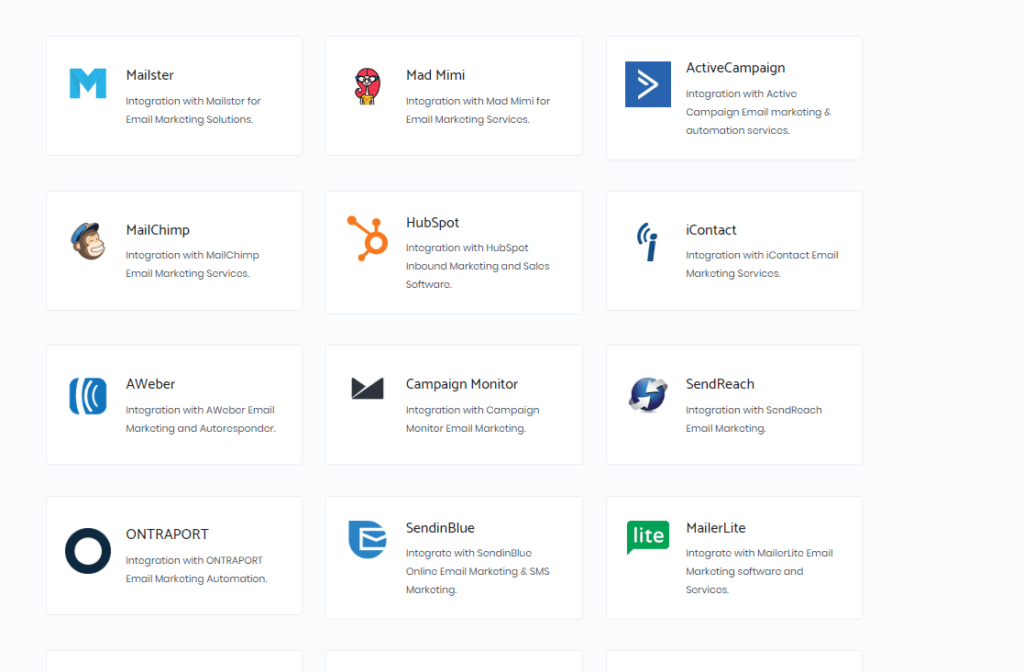Open the ONTRAPORT integration title
This screenshot has width=1024, height=672.
pyautogui.click(x=167, y=534)
